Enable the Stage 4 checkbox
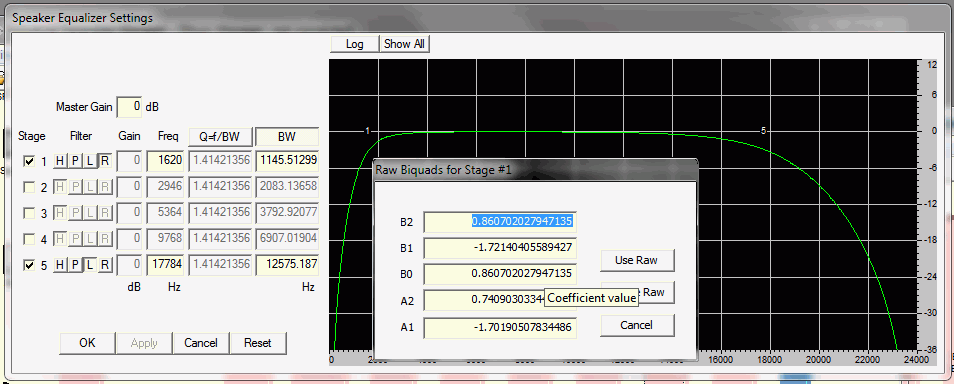954x384 pixels. click(29, 240)
